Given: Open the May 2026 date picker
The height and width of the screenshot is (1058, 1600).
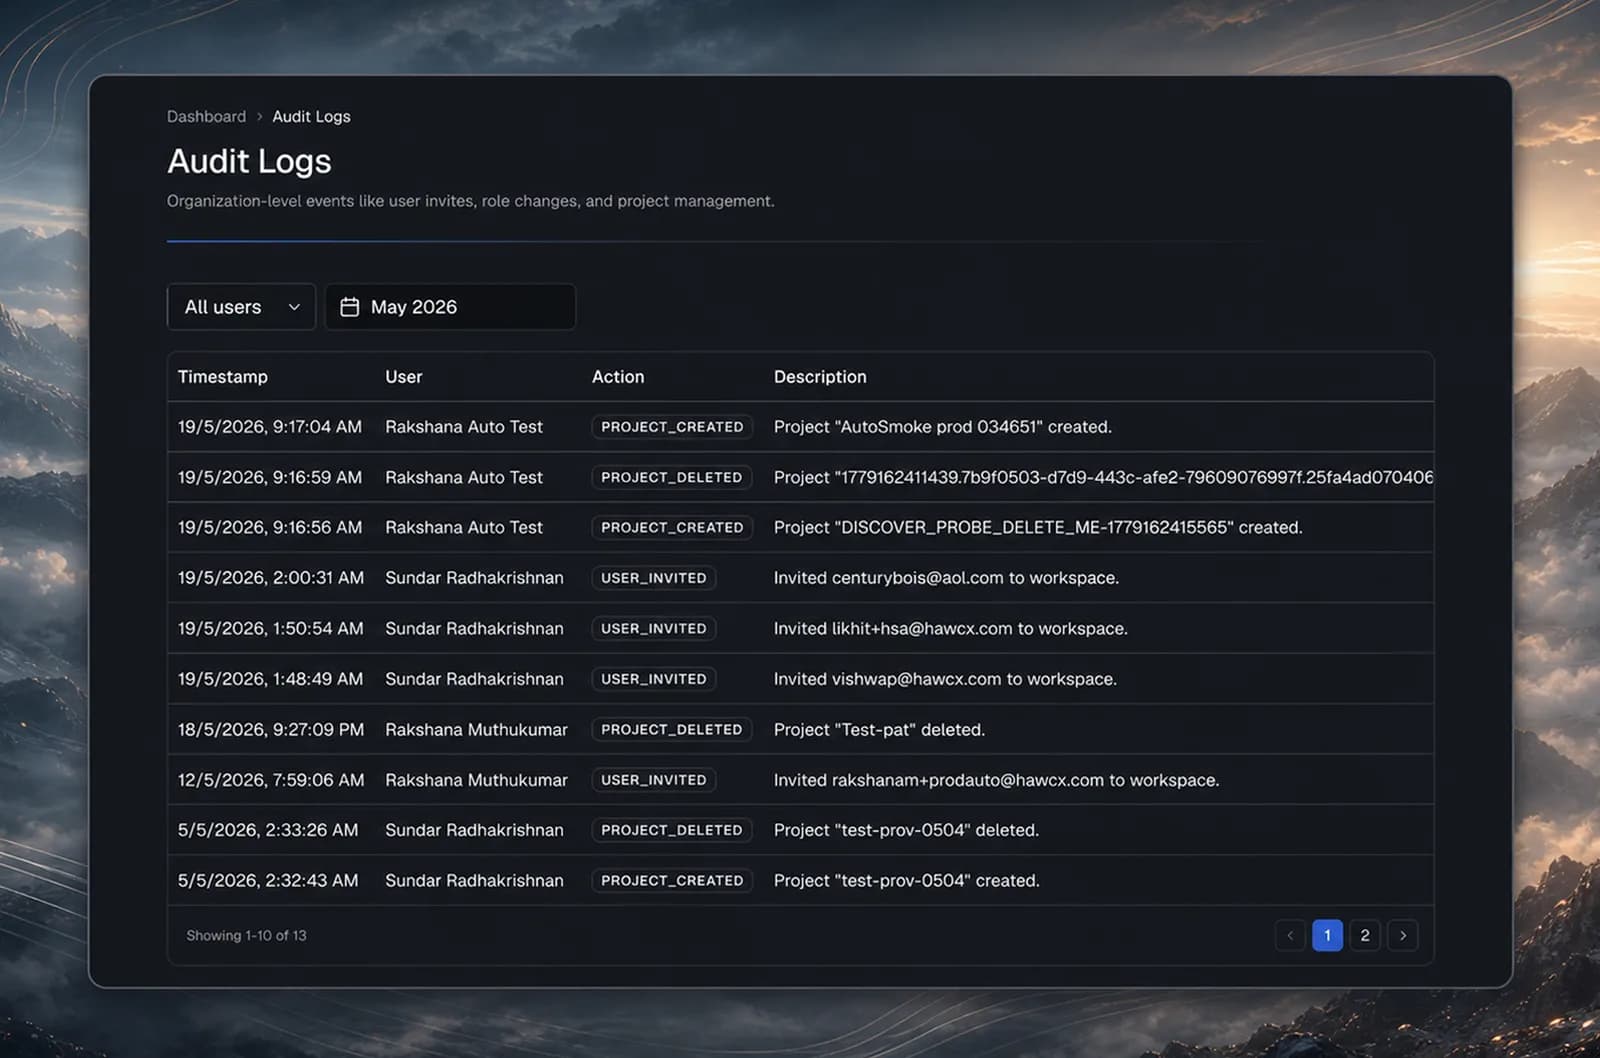Looking at the screenshot, I should point(450,307).
